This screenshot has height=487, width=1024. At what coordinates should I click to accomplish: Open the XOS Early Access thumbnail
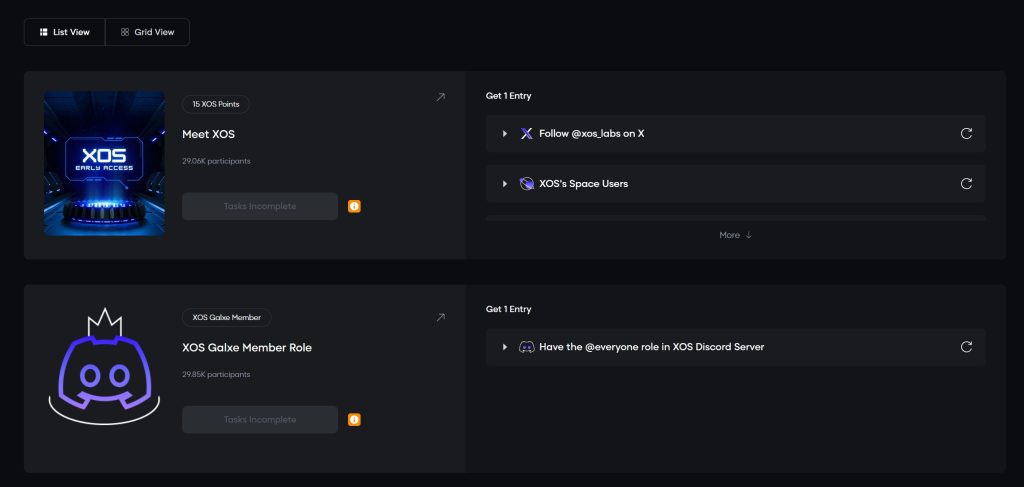104,163
